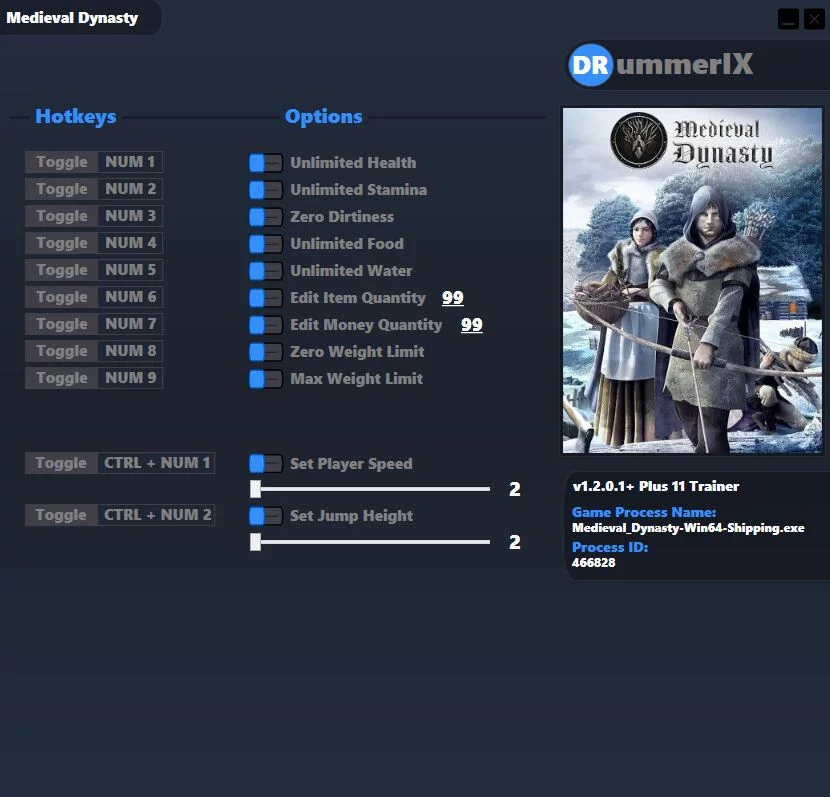Minimize the trainer window
This screenshot has height=797, width=830.
pos(788,20)
